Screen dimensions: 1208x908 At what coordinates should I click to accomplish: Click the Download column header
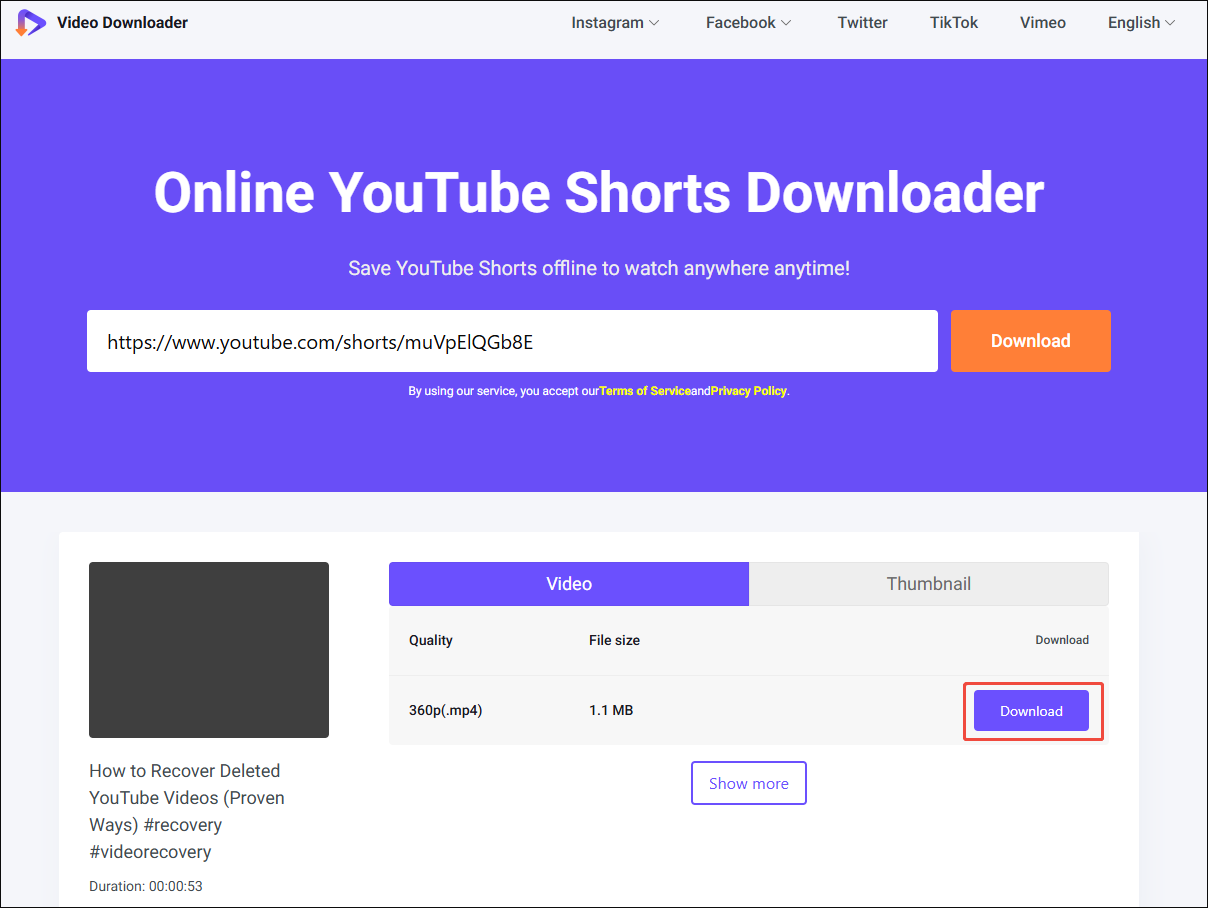(x=1062, y=640)
